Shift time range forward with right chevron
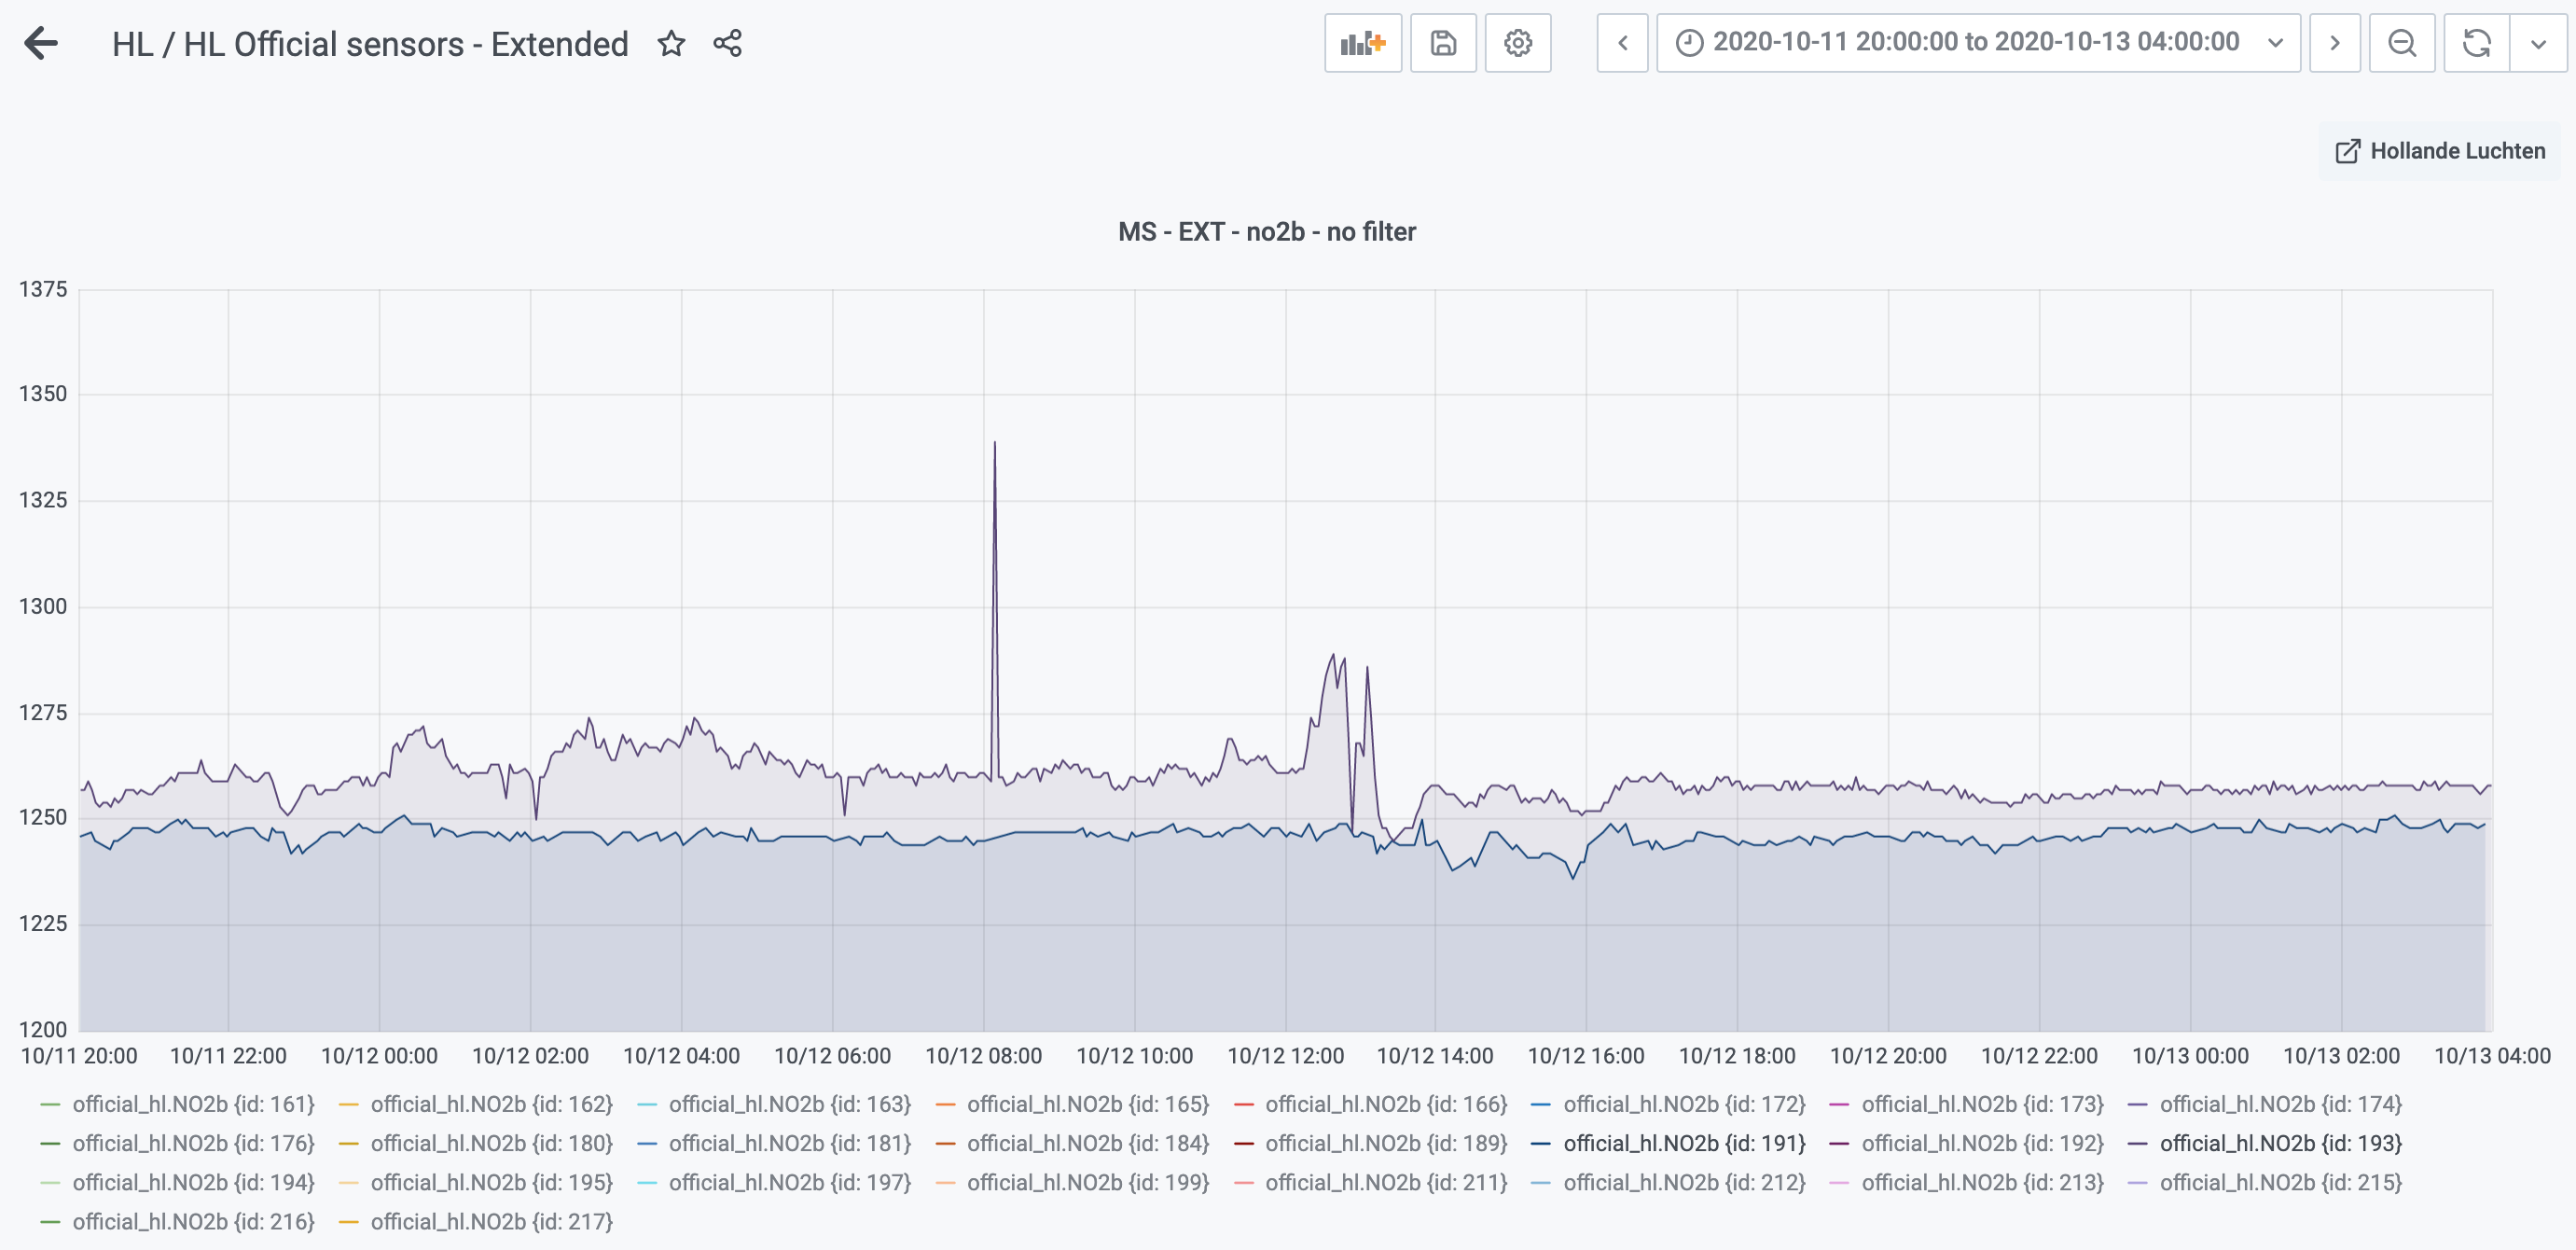This screenshot has height=1250, width=2576. (x=2334, y=43)
